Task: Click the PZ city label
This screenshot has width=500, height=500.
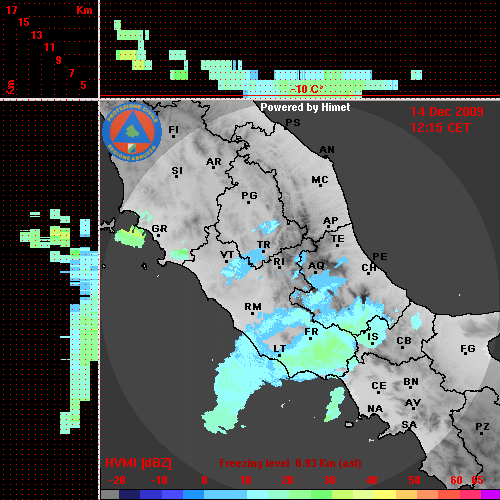Action: point(482,426)
